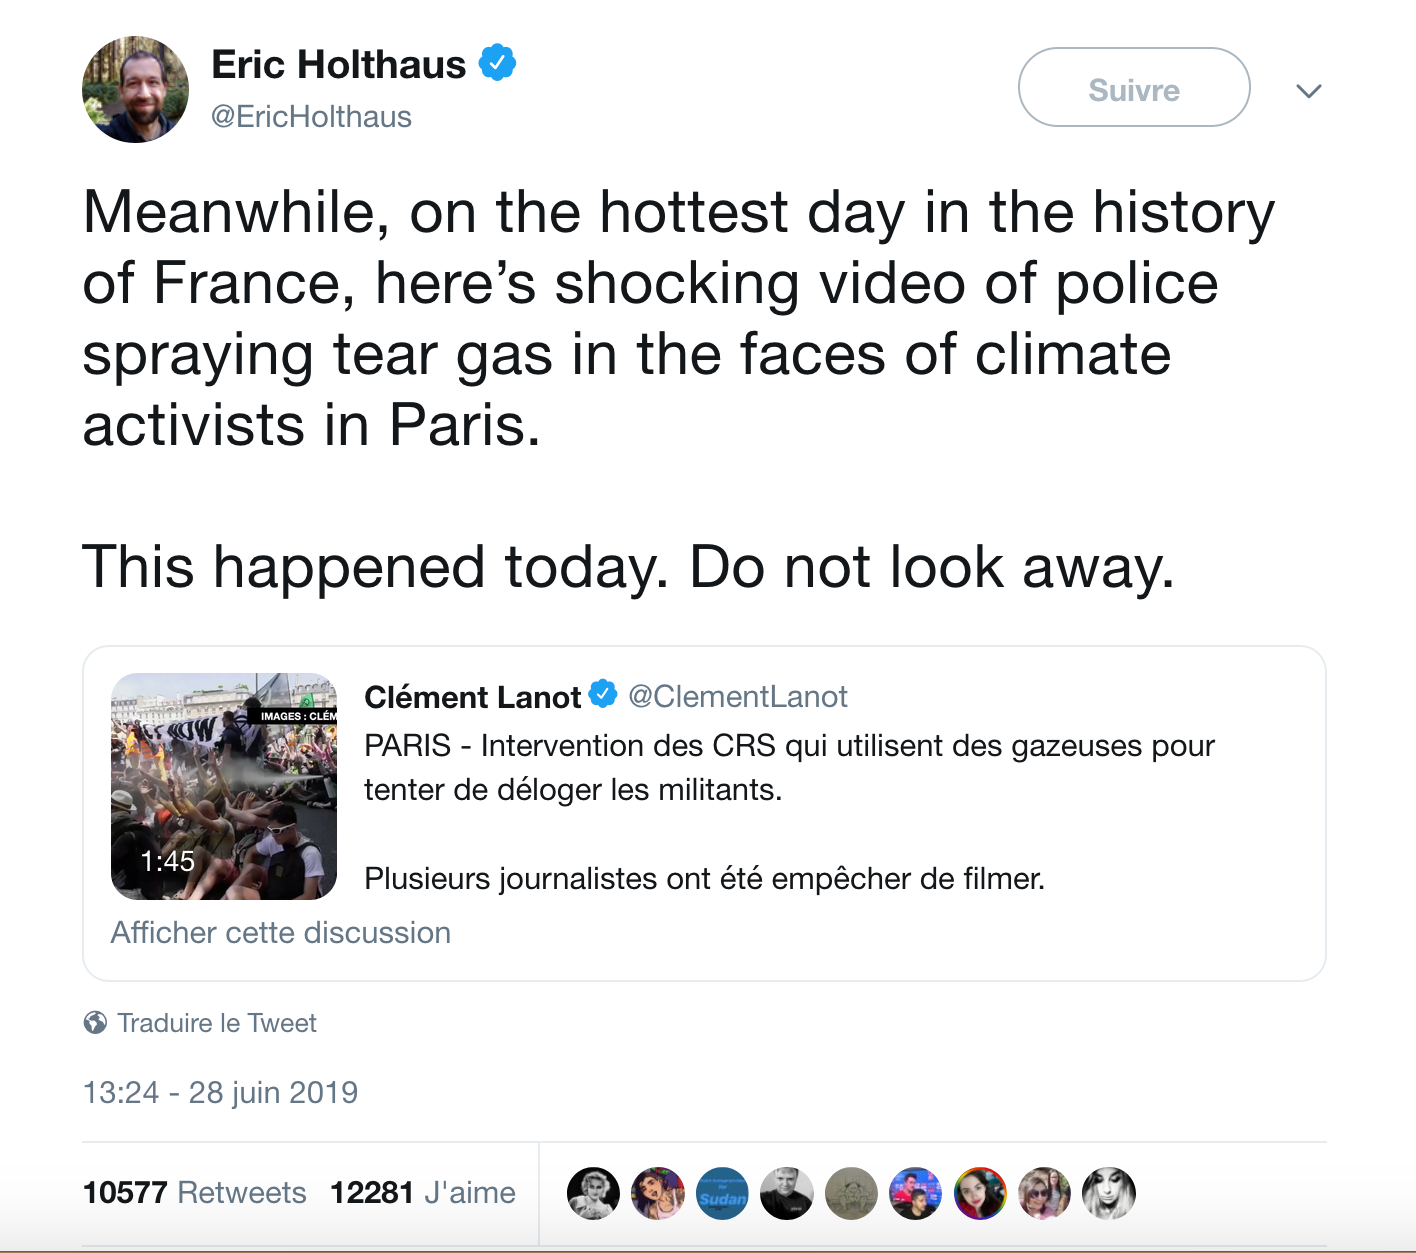Screen dimensions: 1416x1253
Task: Open Afficher cette discussion link
Action: coord(280,932)
